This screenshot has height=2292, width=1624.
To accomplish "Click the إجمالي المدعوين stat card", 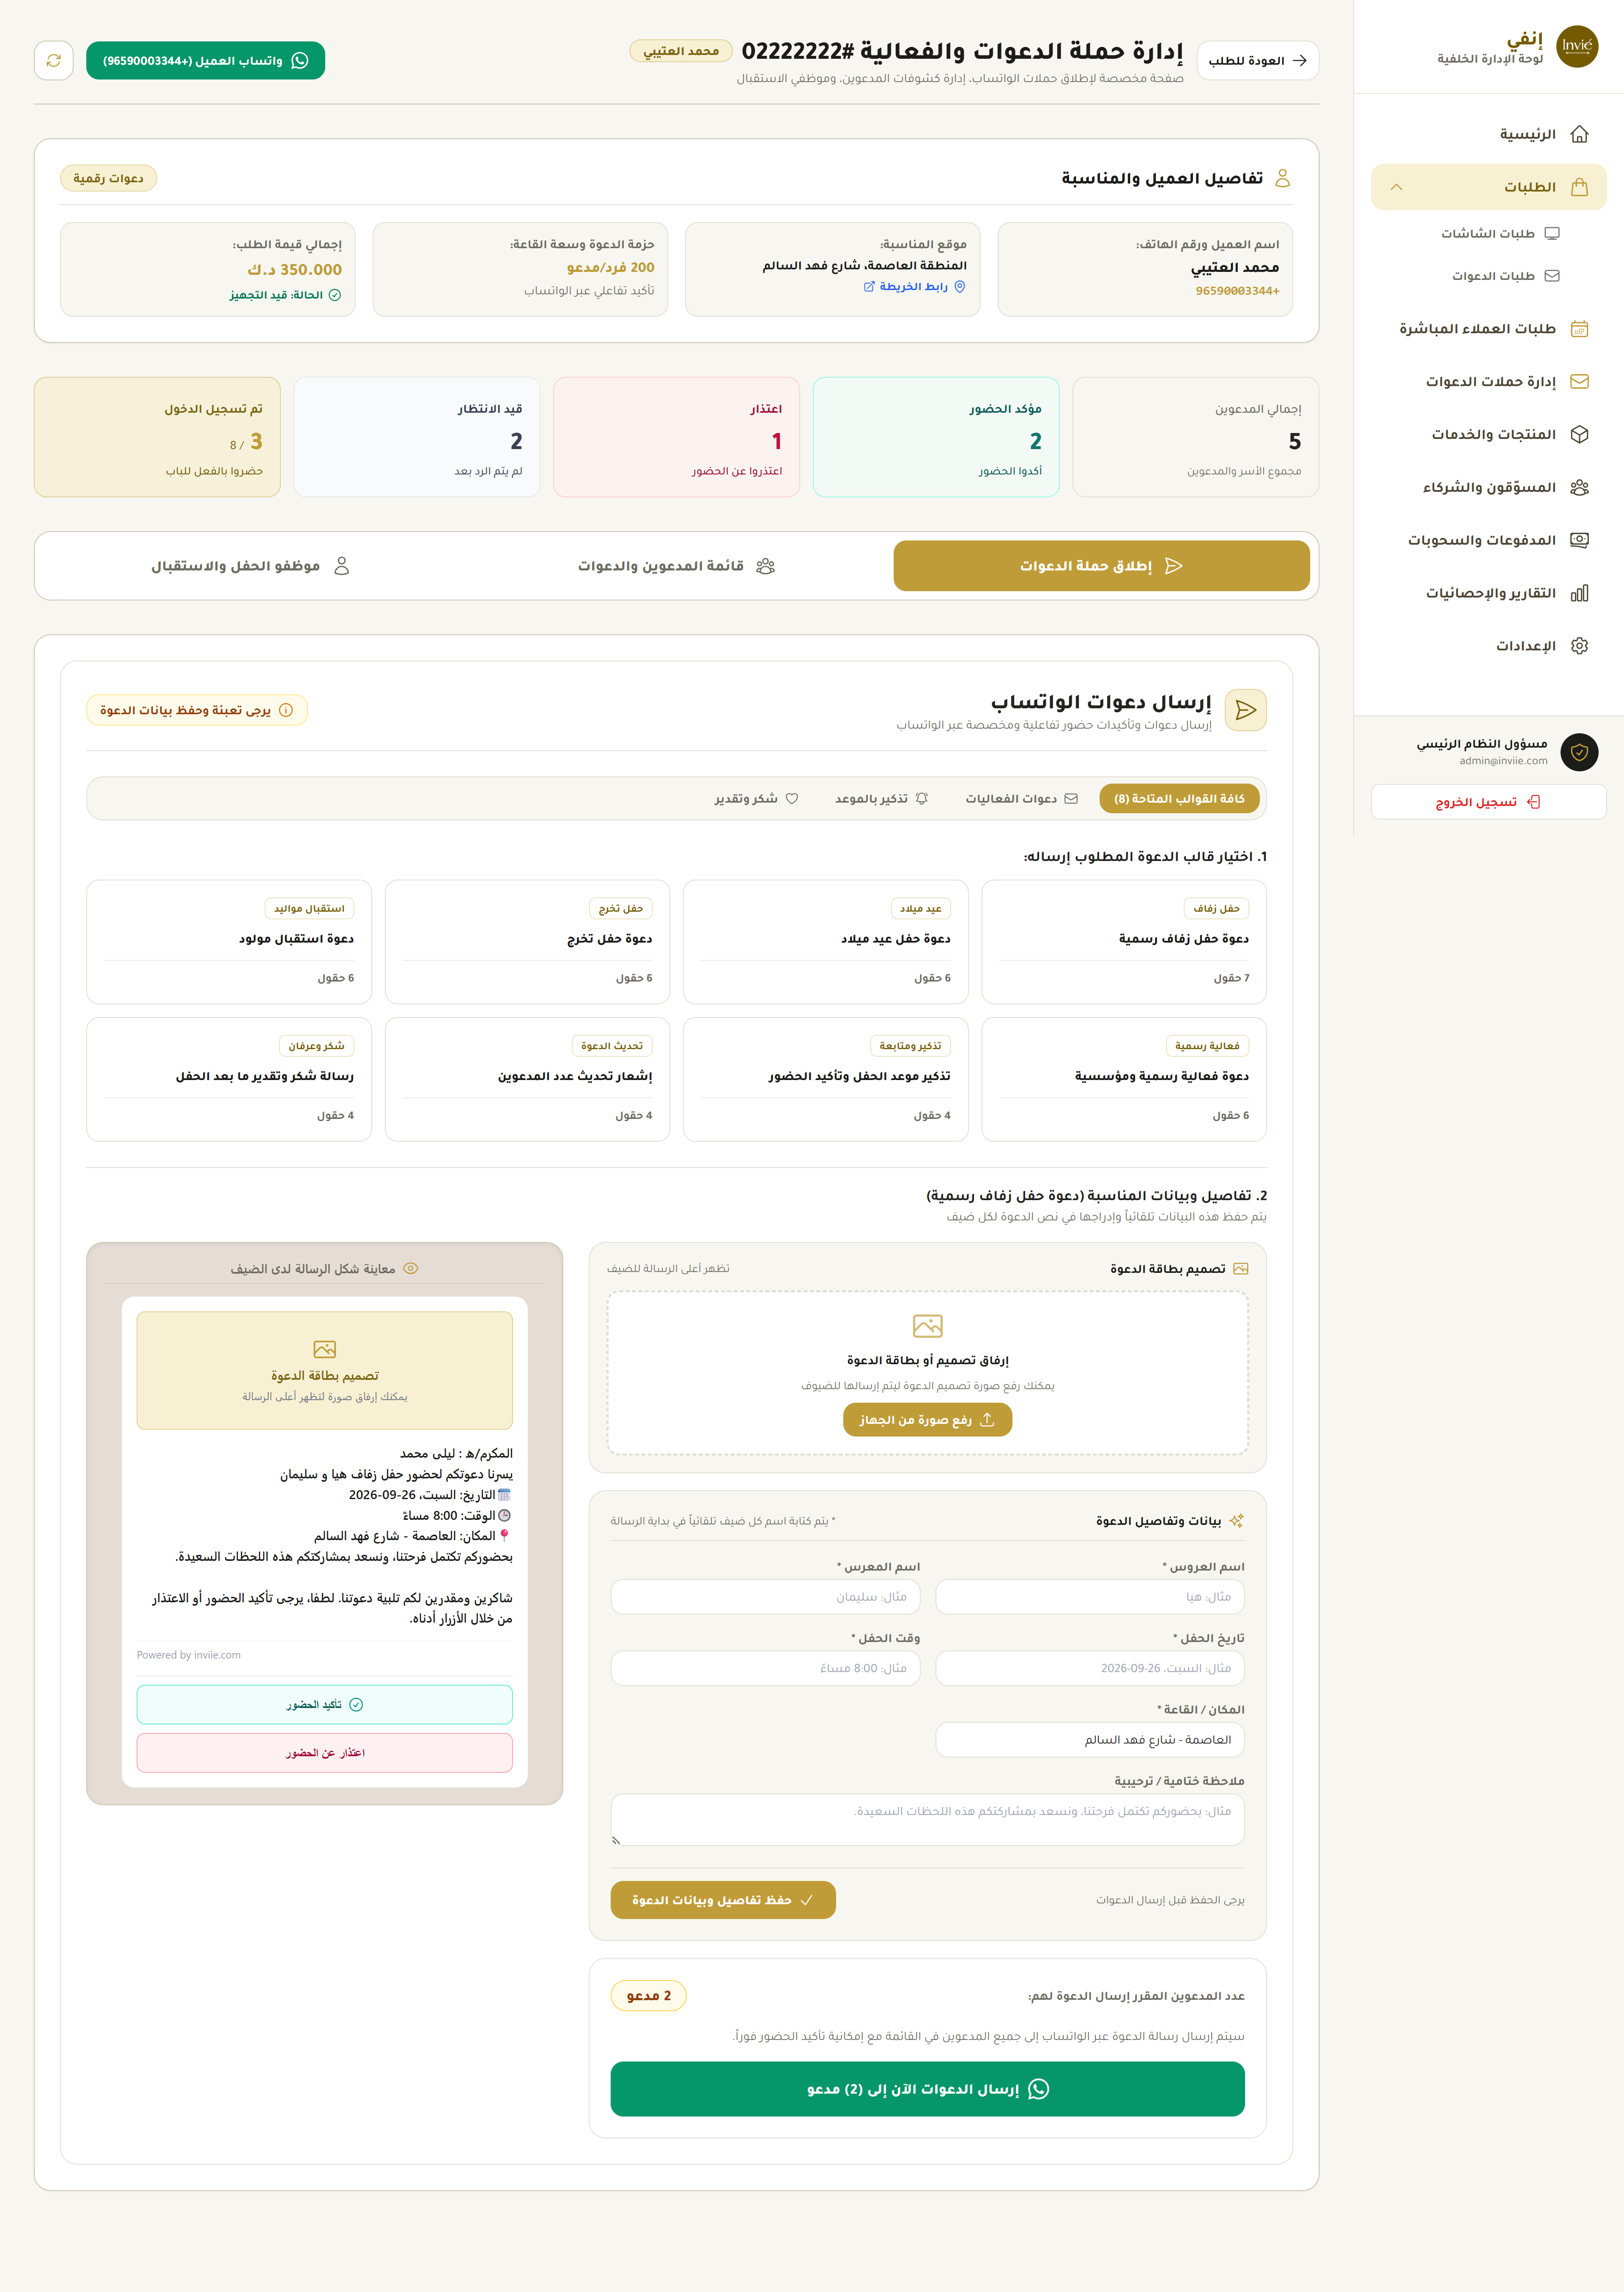I will [1195, 437].
